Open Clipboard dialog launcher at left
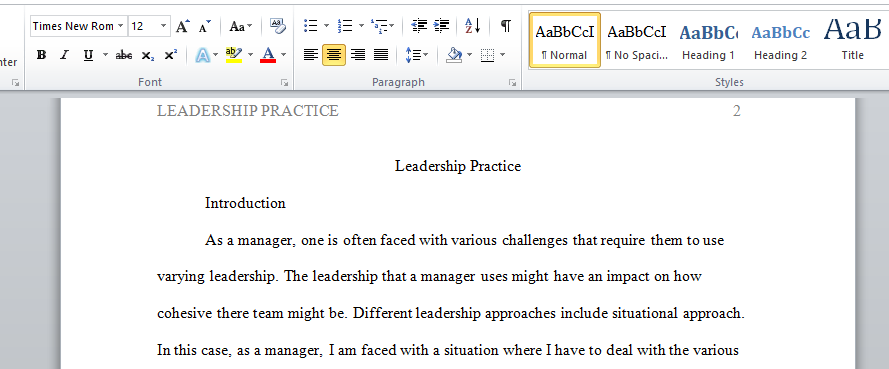This screenshot has width=889, height=369. (x=16, y=83)
